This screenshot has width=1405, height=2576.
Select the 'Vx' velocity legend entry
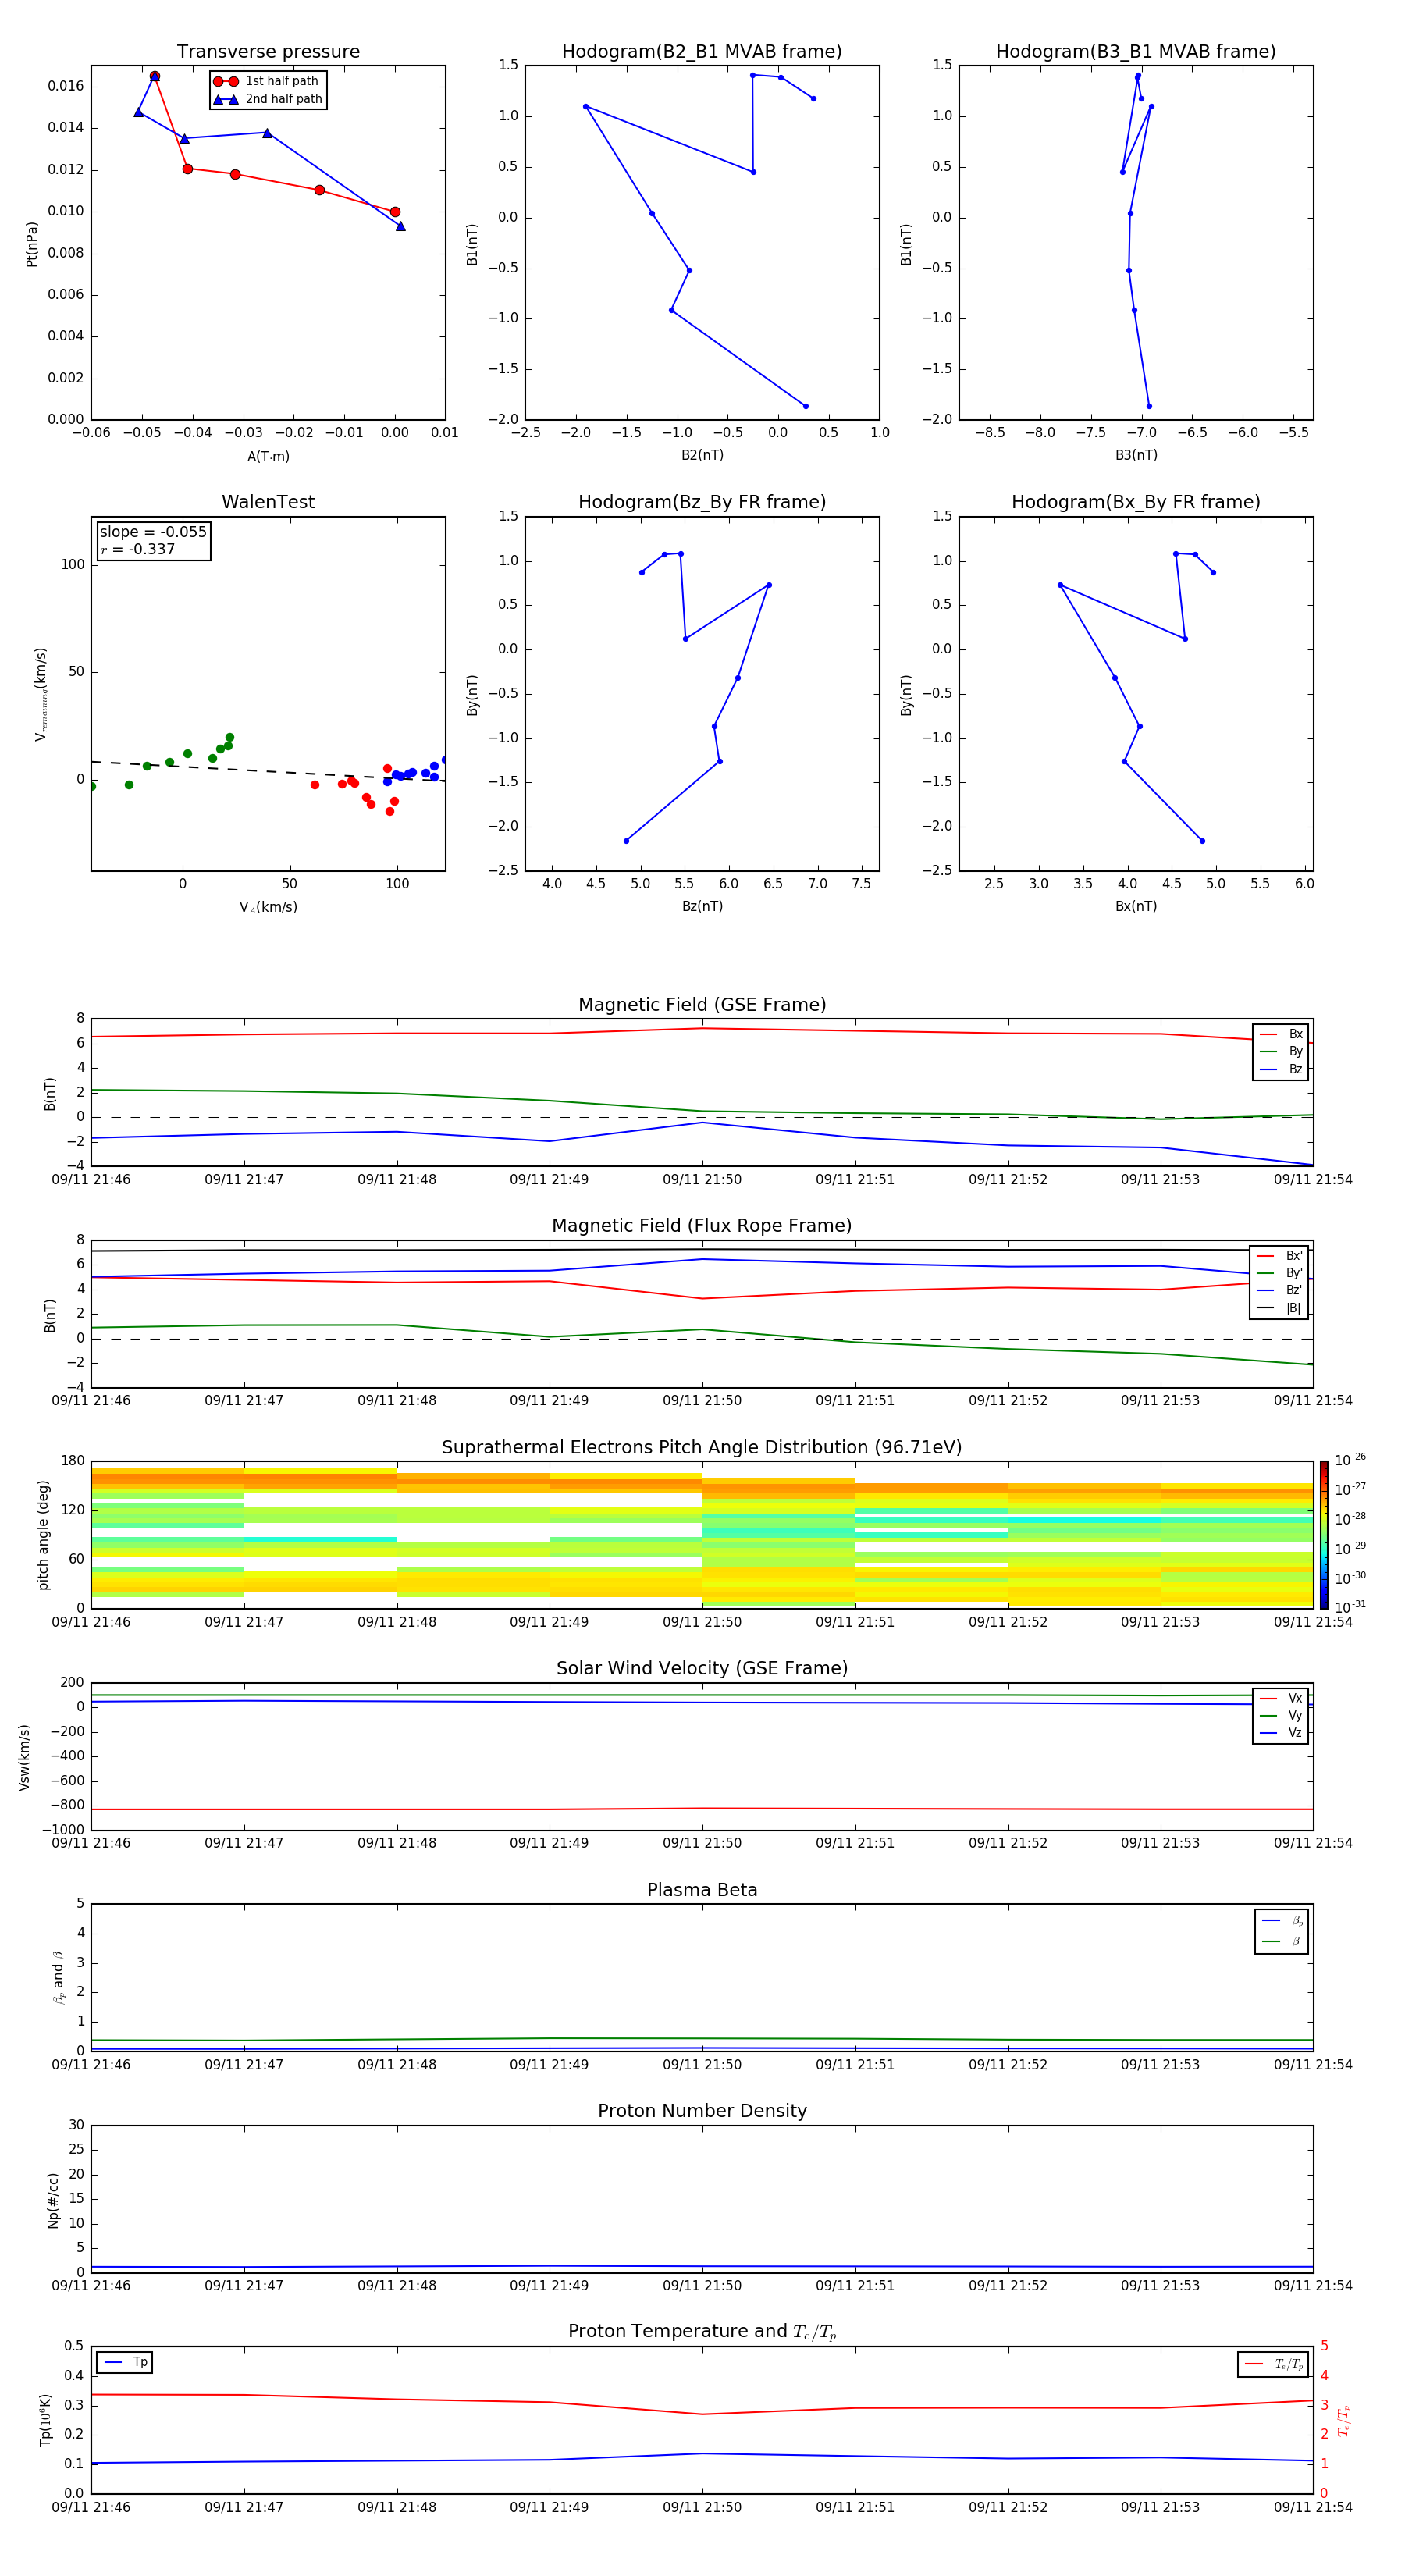point(1281,1698)
